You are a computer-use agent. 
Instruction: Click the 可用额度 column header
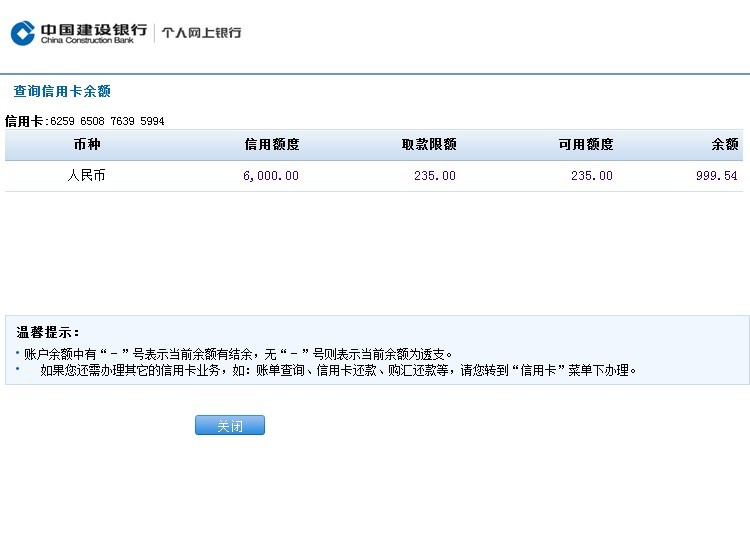(586, 144)
